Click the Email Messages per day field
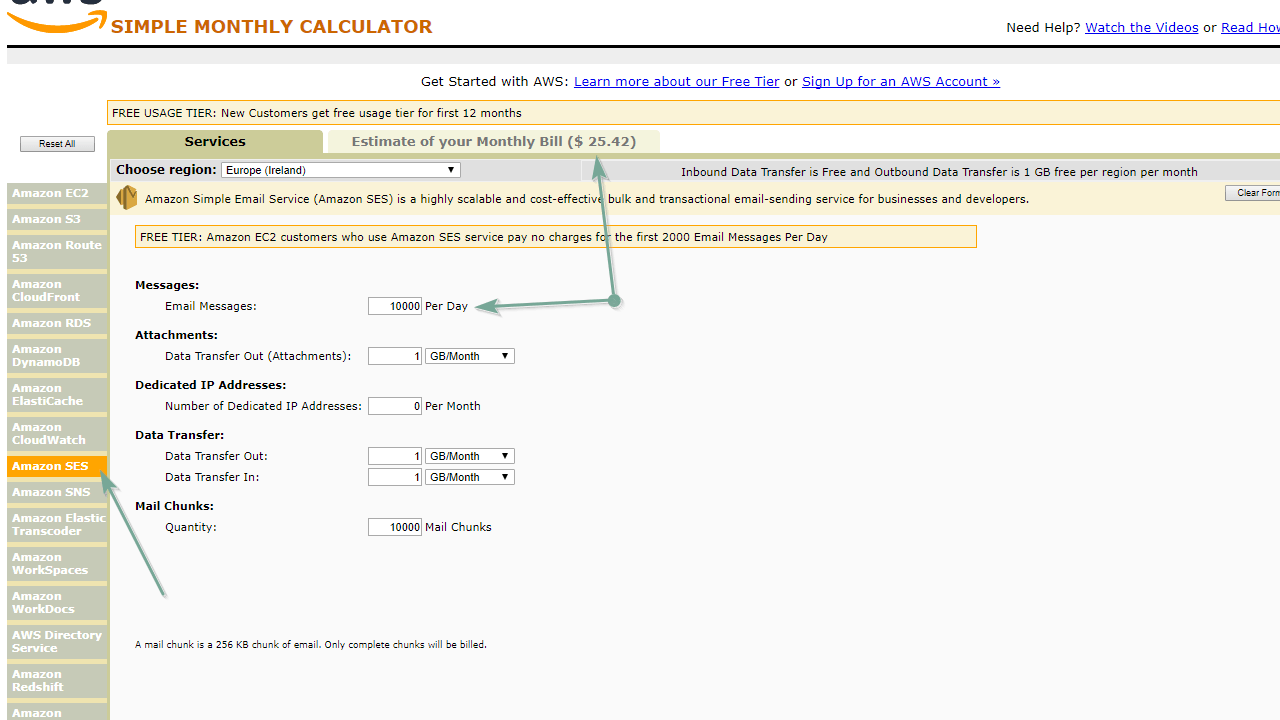 pos(395,306)
